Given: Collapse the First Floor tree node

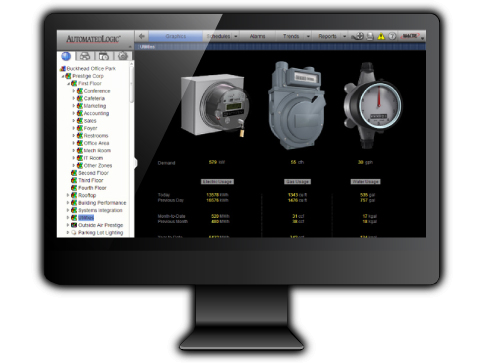Looking at the screenshot, I should tap(68, 84).
